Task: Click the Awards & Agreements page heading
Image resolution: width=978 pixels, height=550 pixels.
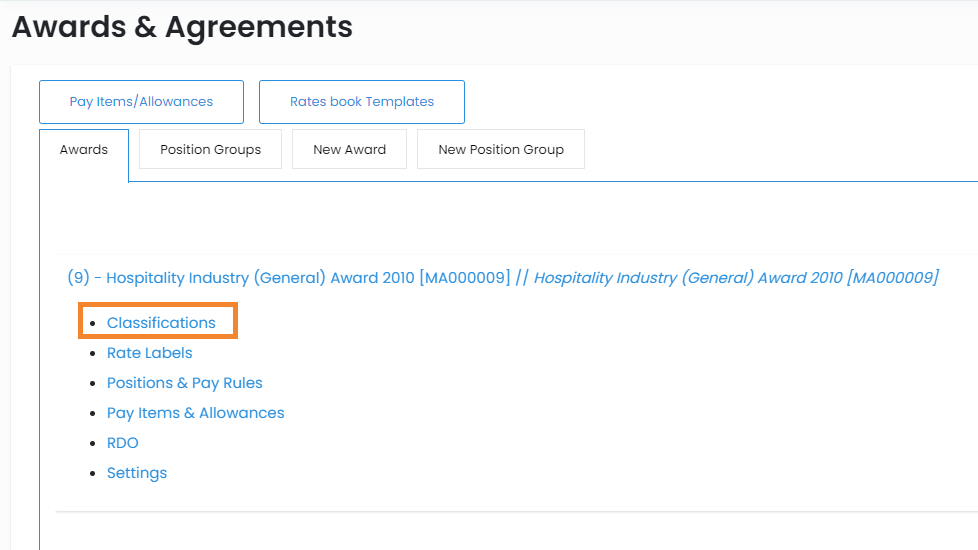Action: tap(182, 27)
